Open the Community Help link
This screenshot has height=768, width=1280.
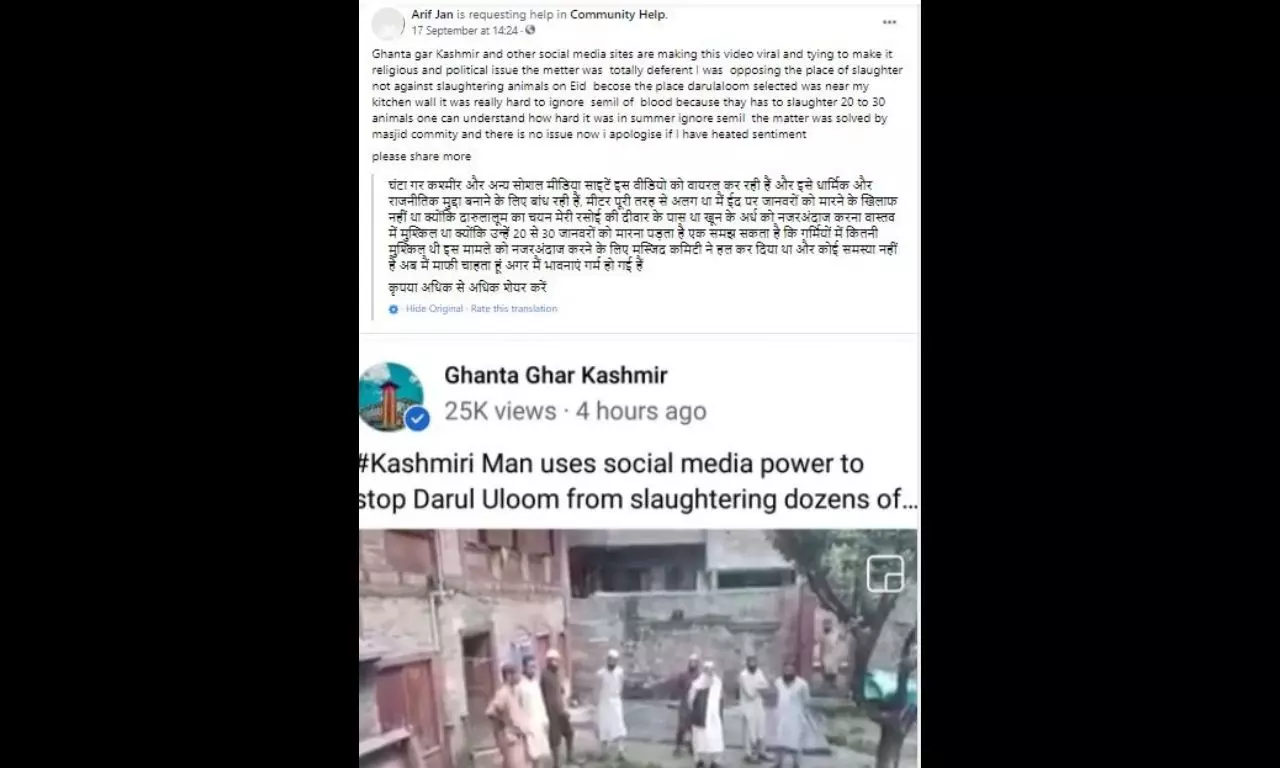(x=617, y=15)
